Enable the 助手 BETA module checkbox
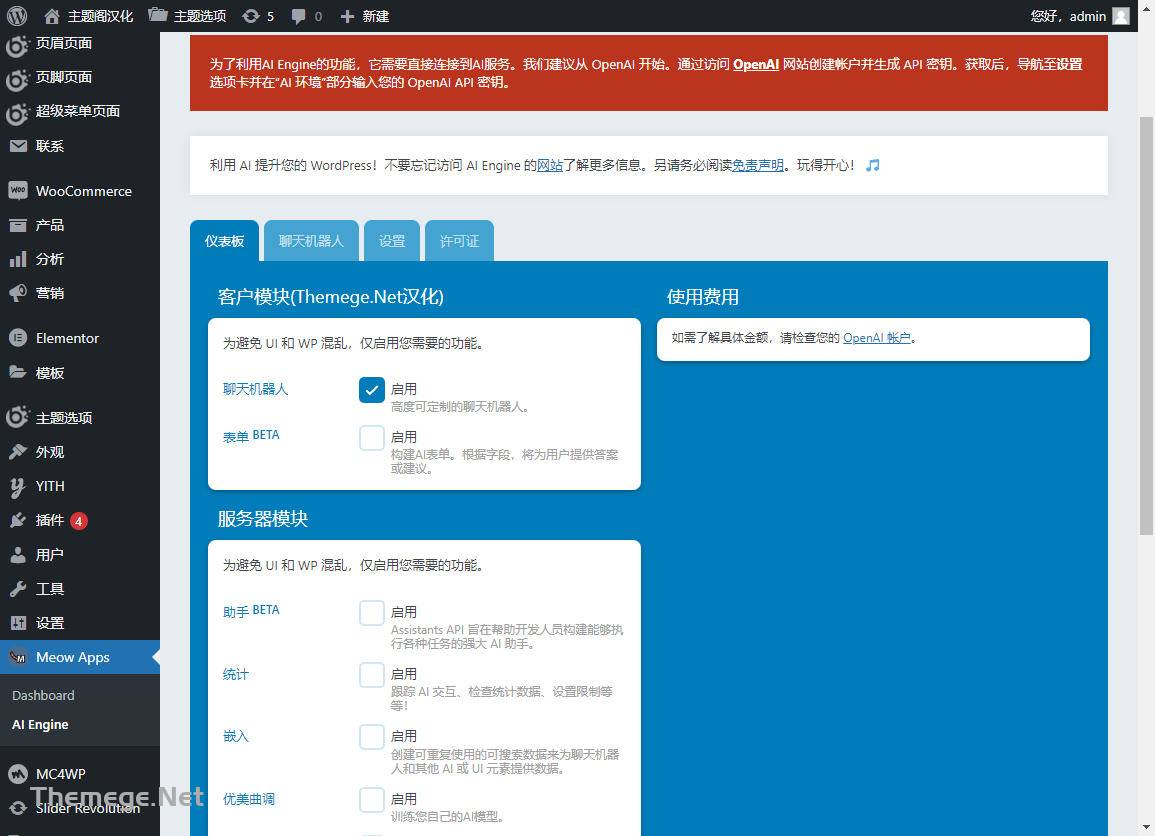1155x836 pixels. coord(371,613)
